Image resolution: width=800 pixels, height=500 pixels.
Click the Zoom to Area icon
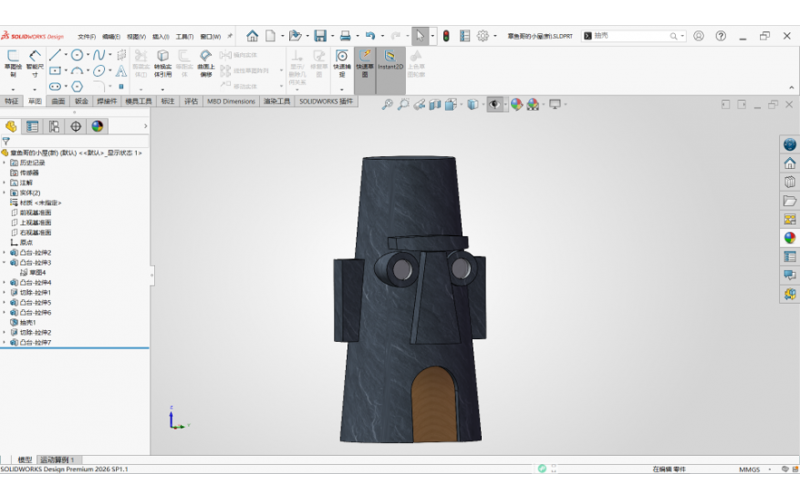click(x=403, y=105)
